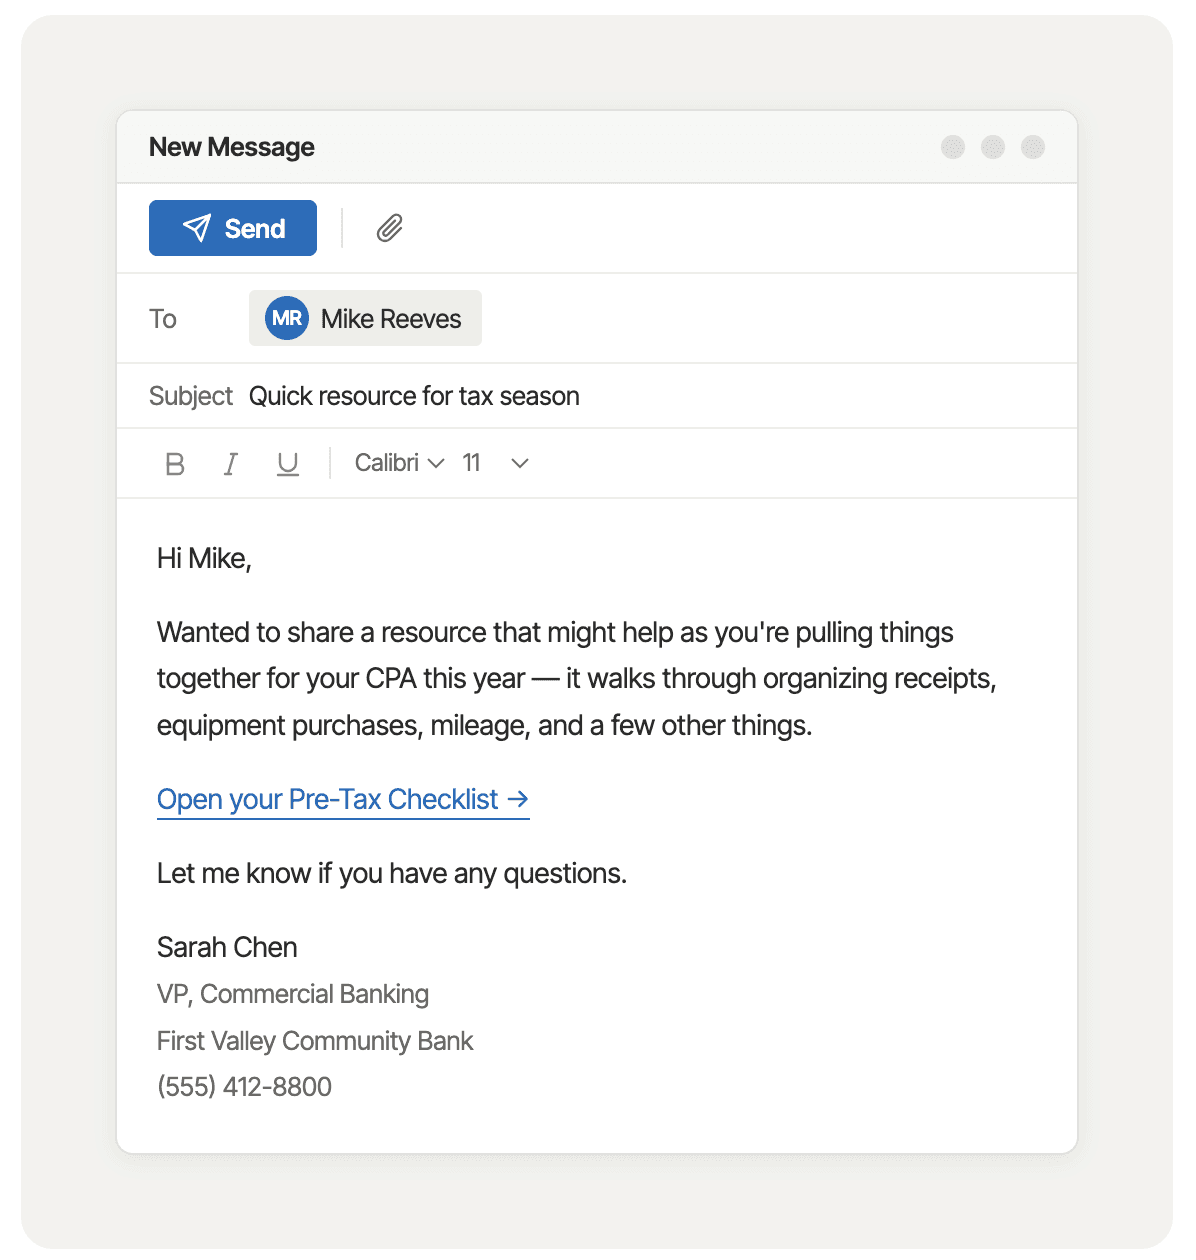Click the MR avatar circle for Mike Reeves
This screenshot has height=1260, width=1196.
point(286,318)
